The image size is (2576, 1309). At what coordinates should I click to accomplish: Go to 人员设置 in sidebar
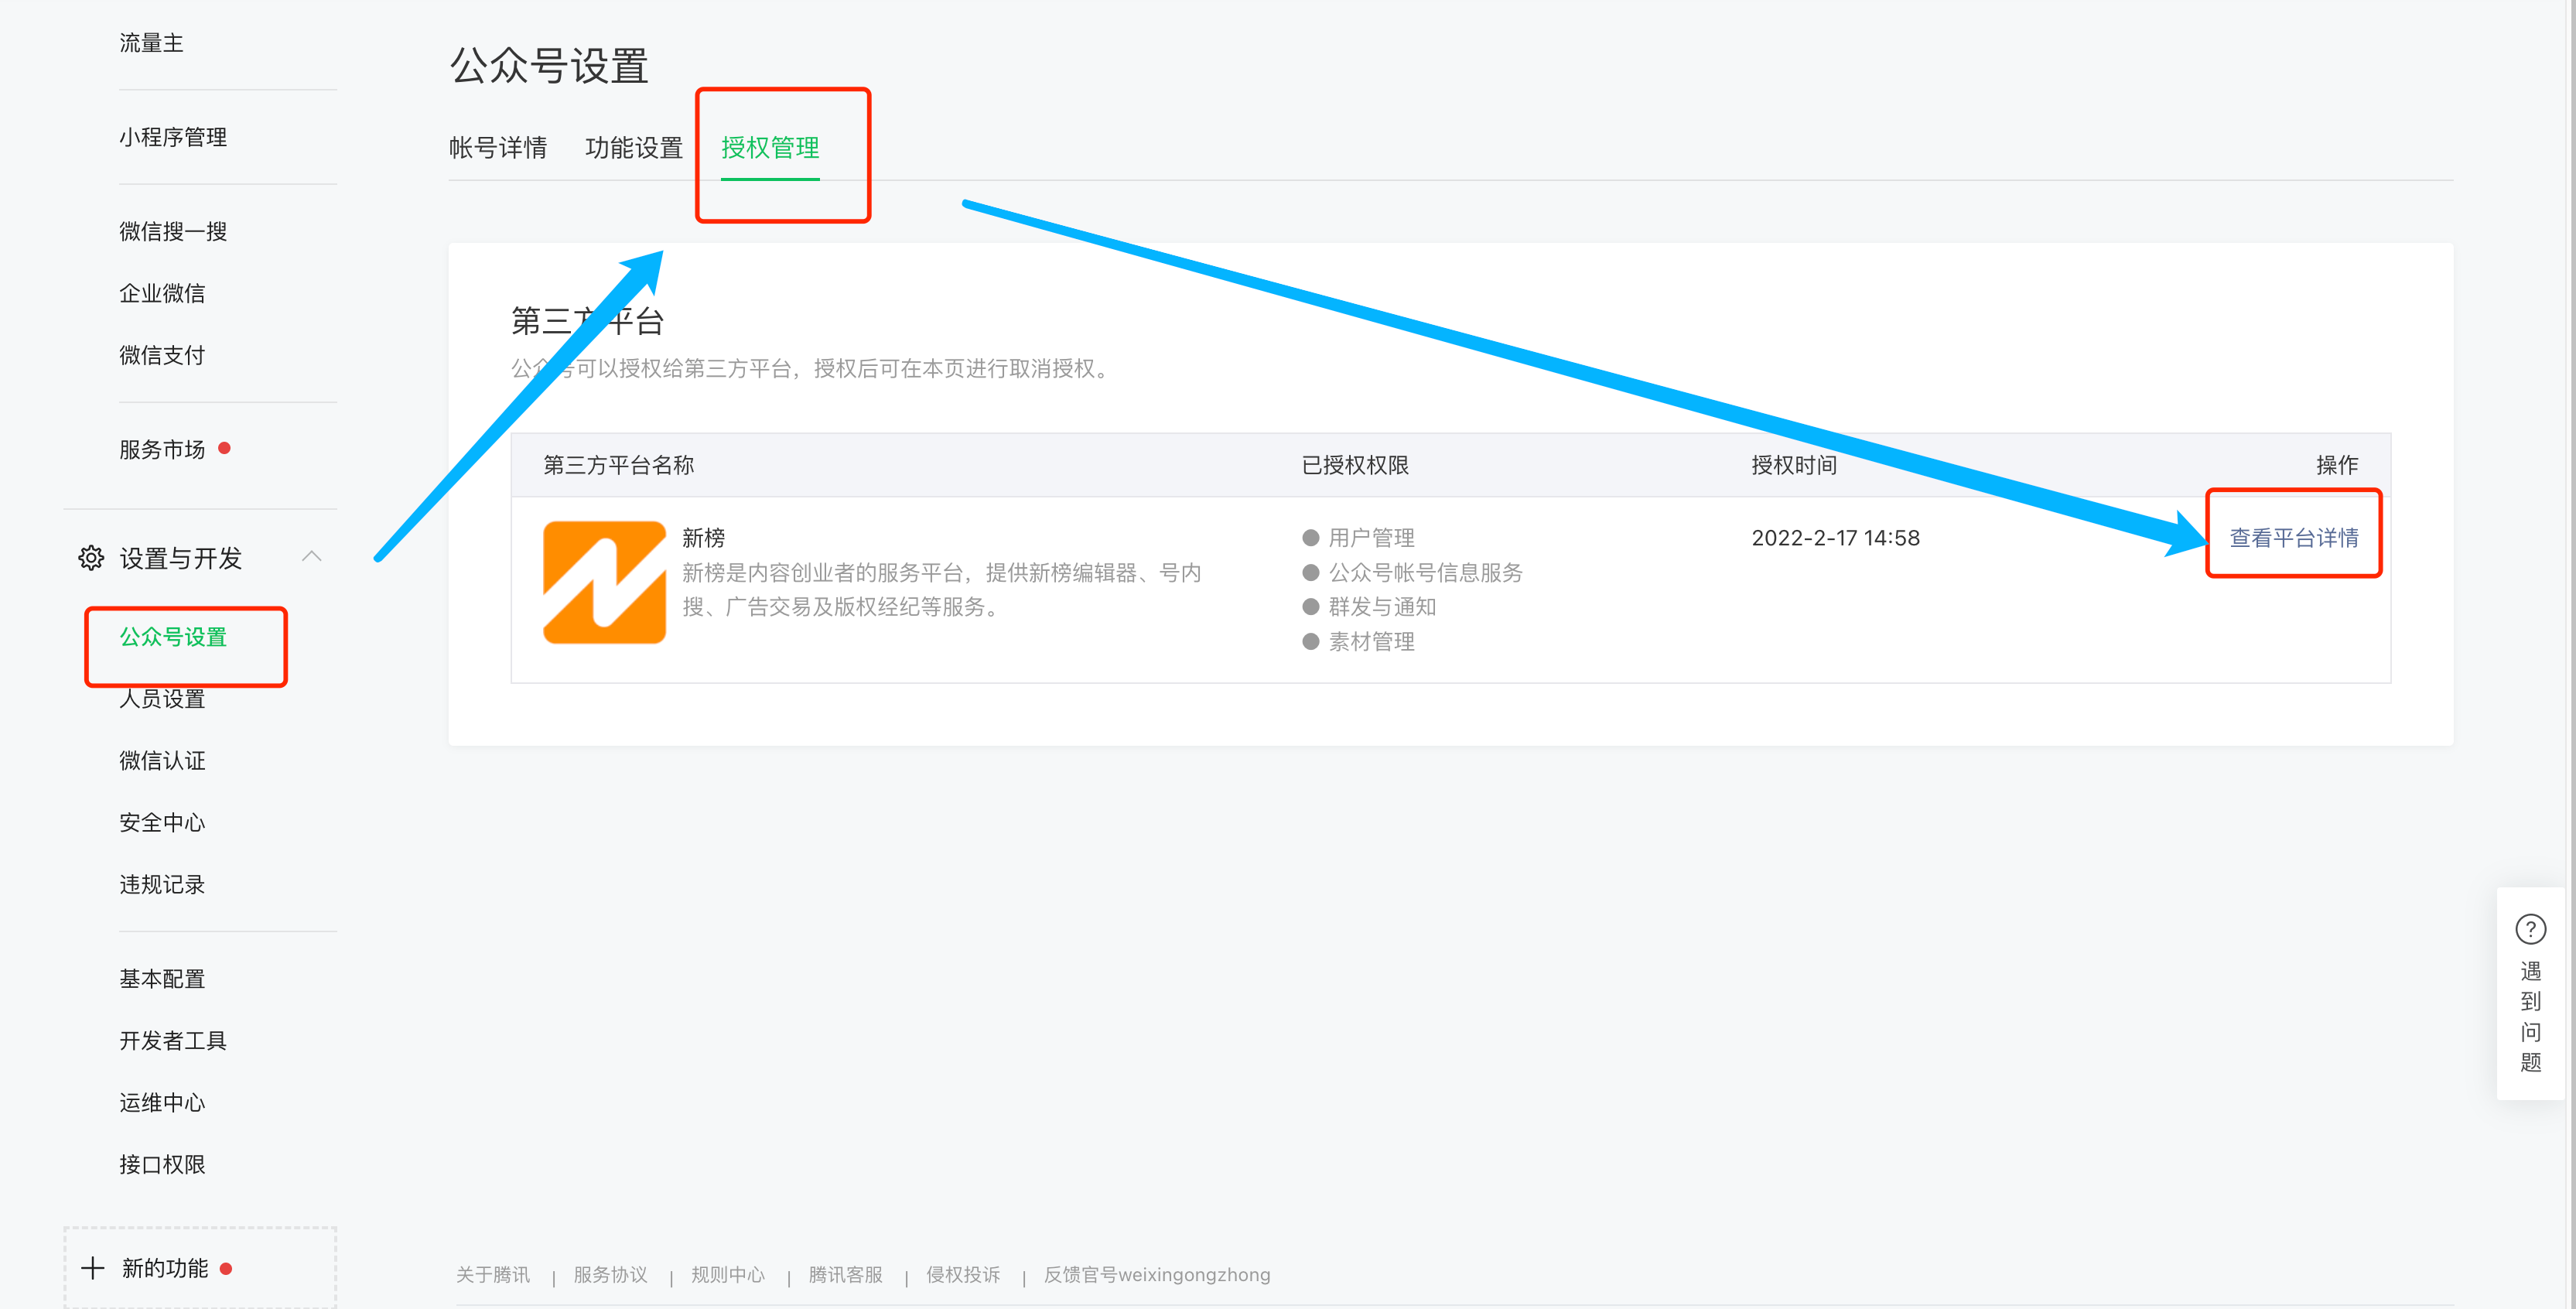coord(162,699)
